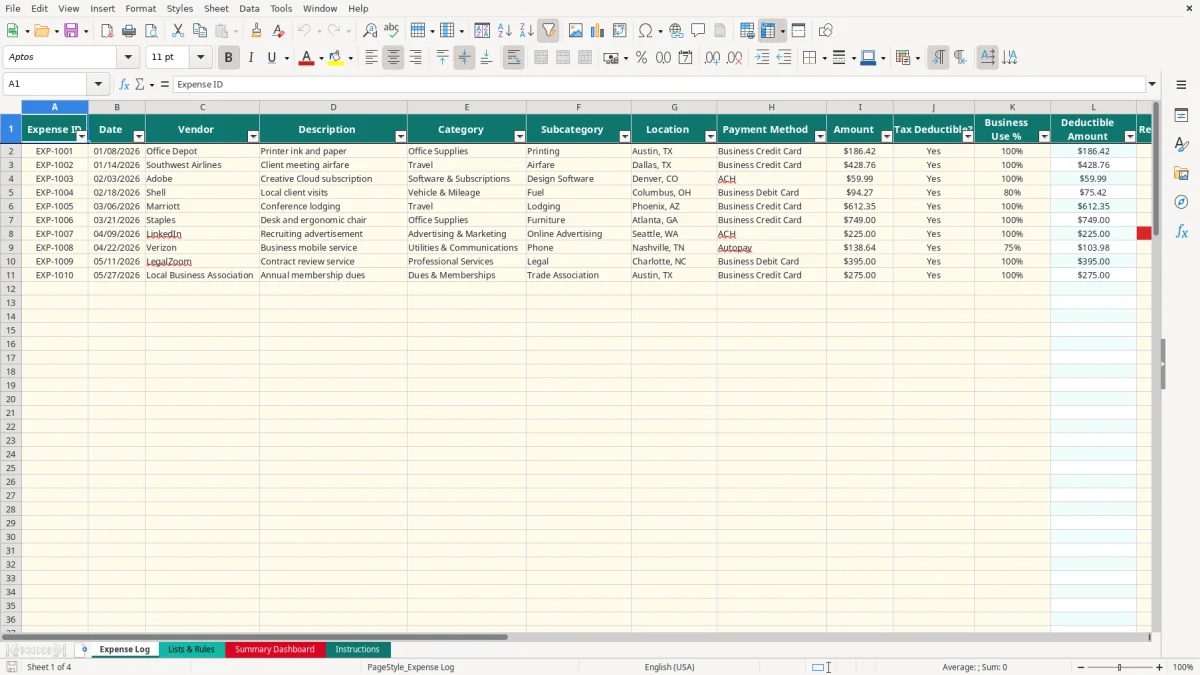
Task: Open the sidebar Styles panel icon
Action: point(1181,145)
